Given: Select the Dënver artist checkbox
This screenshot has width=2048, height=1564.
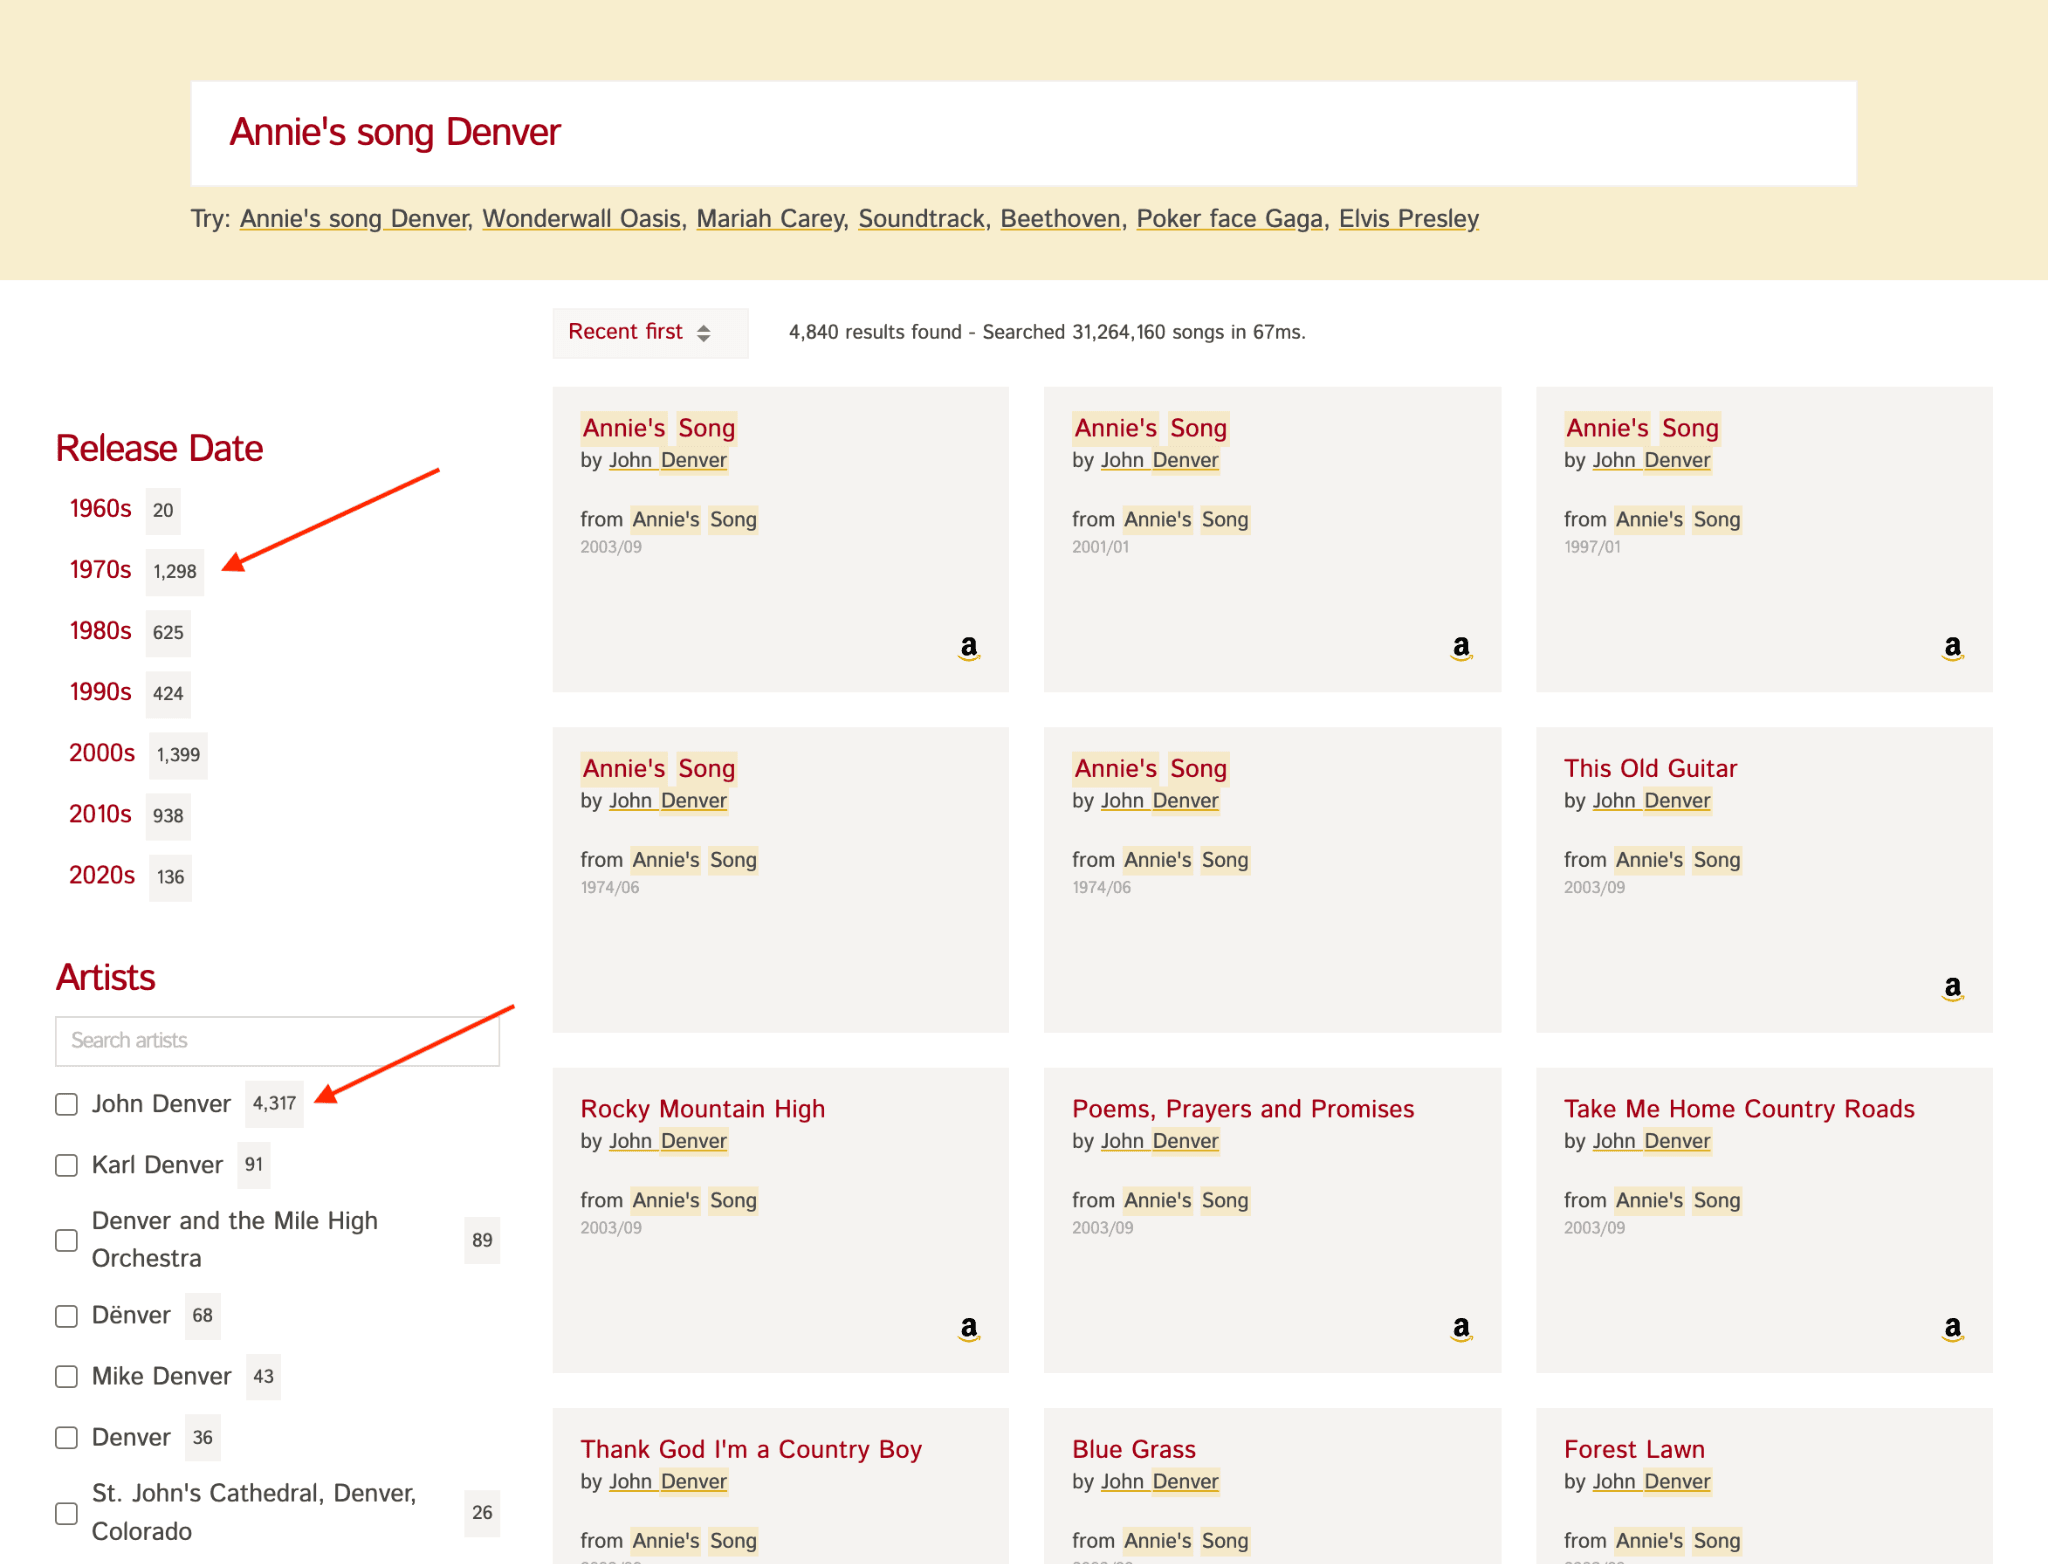Looking at the screenshot, I should coord(66,1316).
